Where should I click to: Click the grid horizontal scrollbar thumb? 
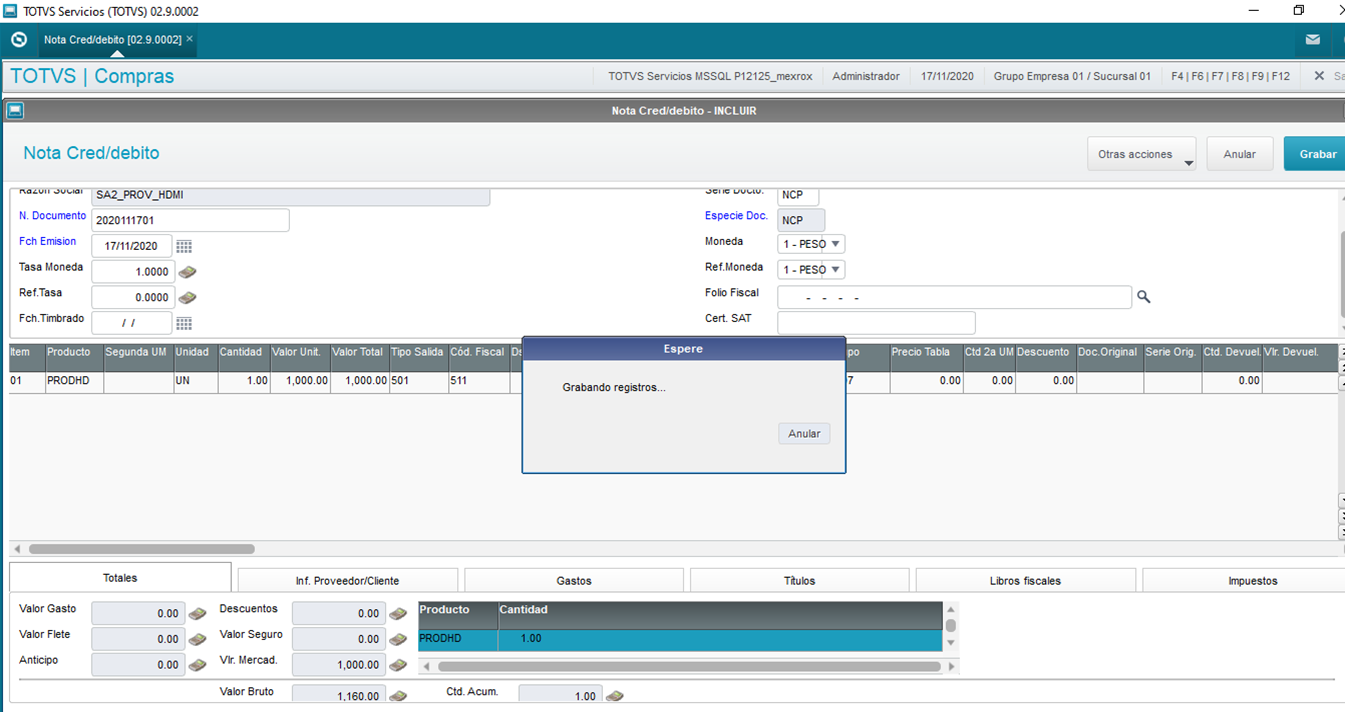pos(141,549)
